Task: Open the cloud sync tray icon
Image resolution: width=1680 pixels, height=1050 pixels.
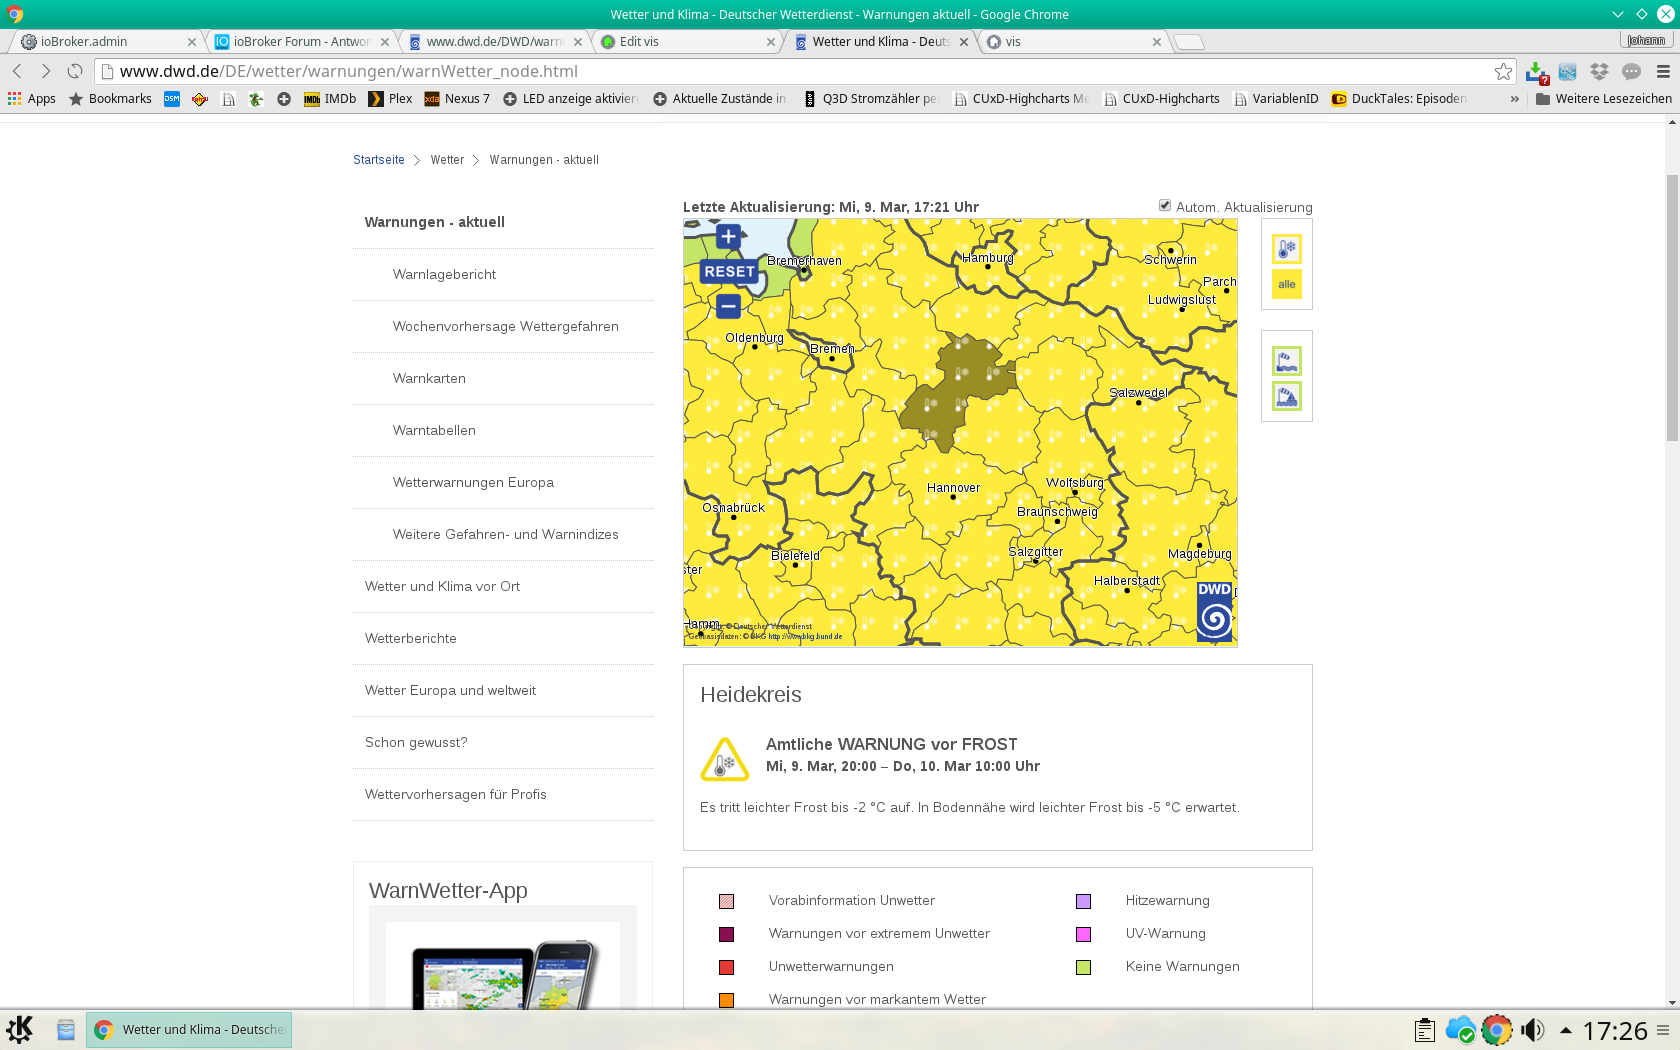Action: pos(1460,1030)
